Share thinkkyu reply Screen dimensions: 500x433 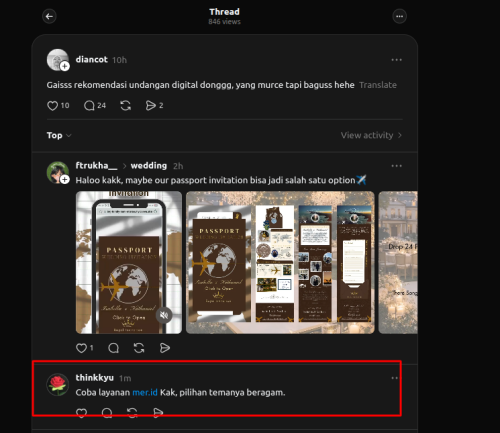coord(158,413)
